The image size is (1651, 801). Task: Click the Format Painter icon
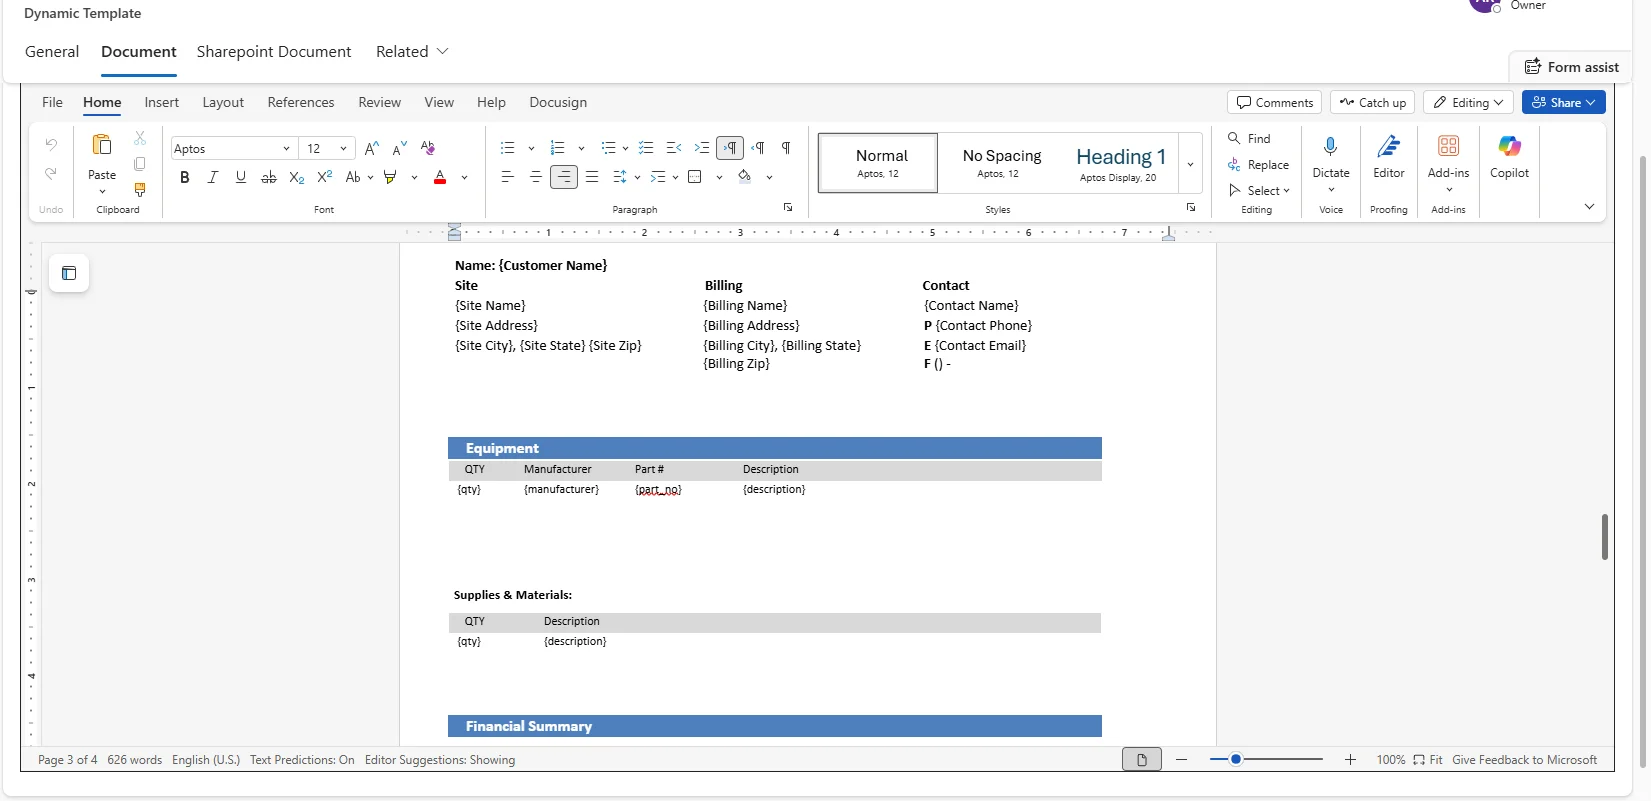[140, 189]
